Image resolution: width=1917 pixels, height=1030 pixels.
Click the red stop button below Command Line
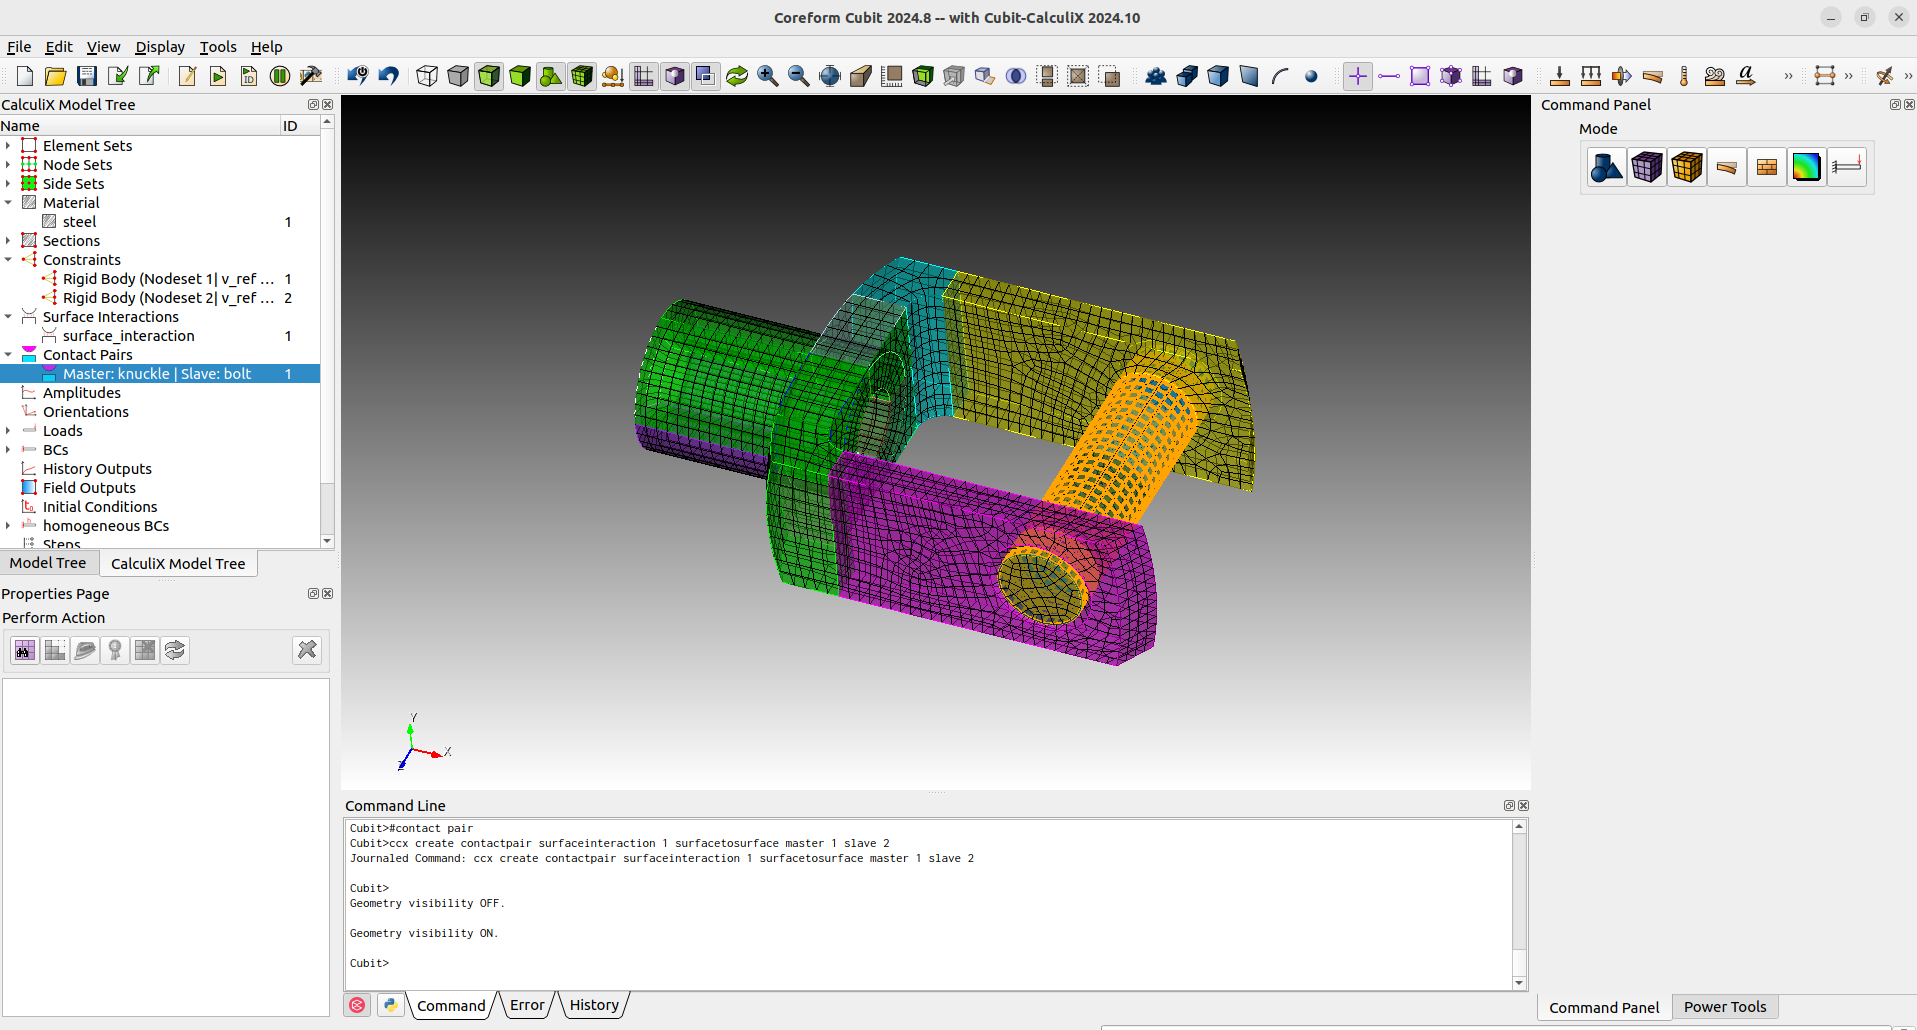coord(357,1005)
